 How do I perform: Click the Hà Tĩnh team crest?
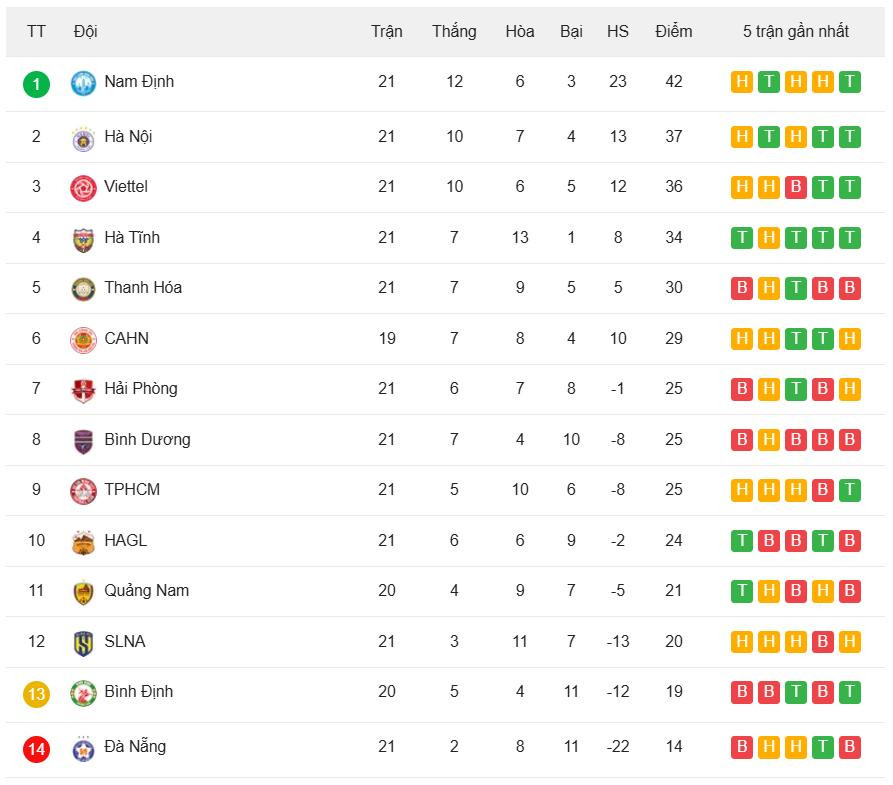coord(83,239)
